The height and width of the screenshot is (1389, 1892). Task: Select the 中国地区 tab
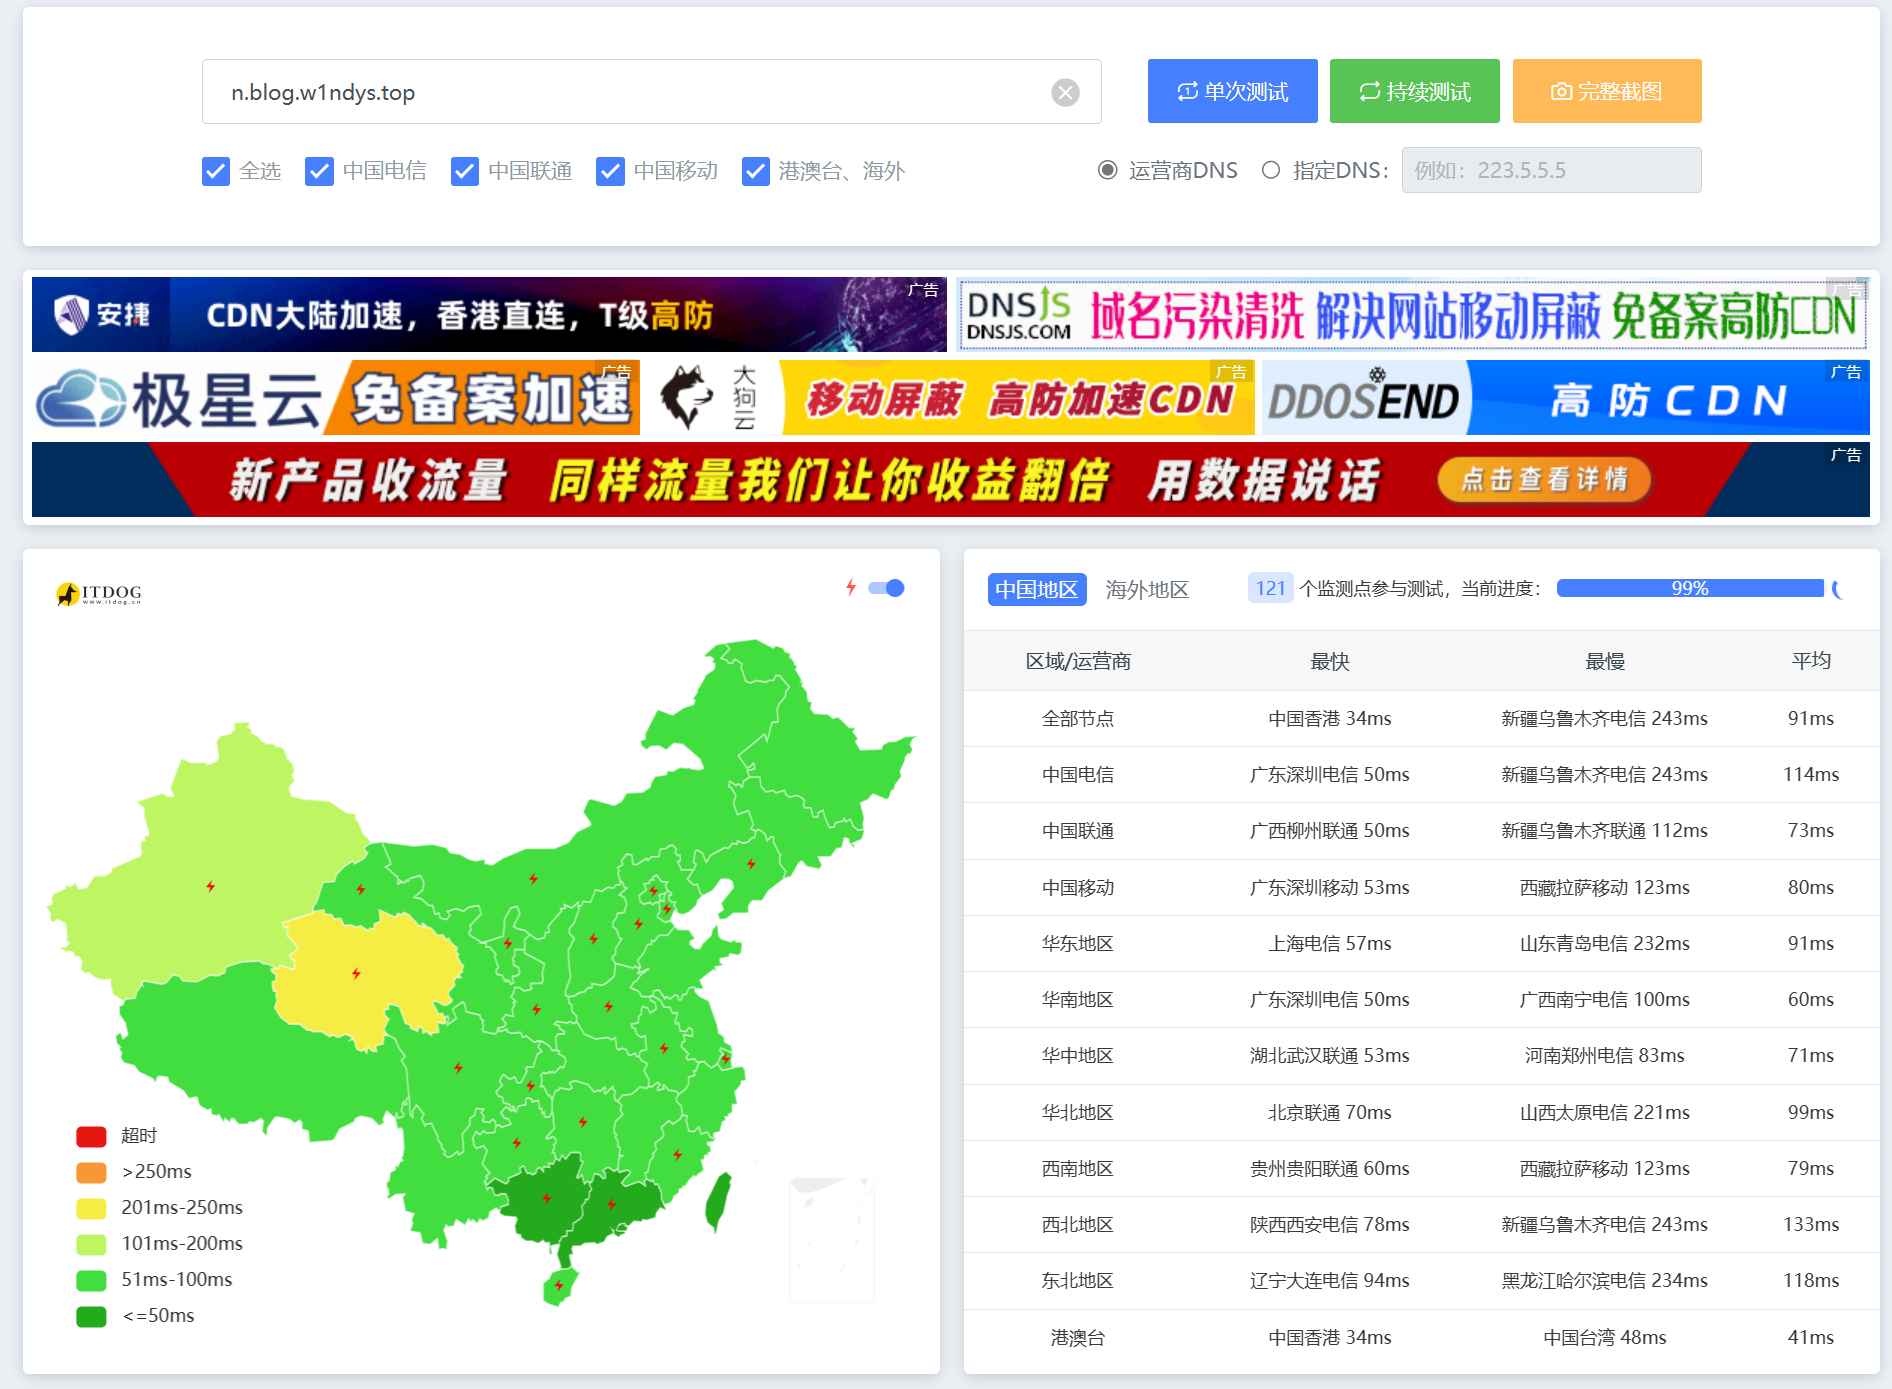tap(1036, 589)
